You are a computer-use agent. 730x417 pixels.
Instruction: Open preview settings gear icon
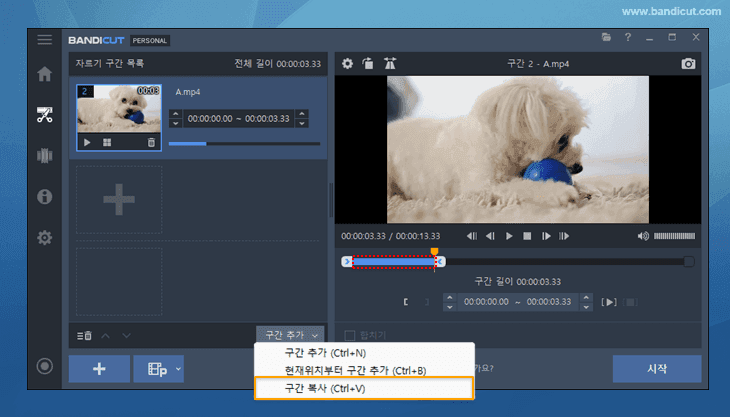[347, 63]
